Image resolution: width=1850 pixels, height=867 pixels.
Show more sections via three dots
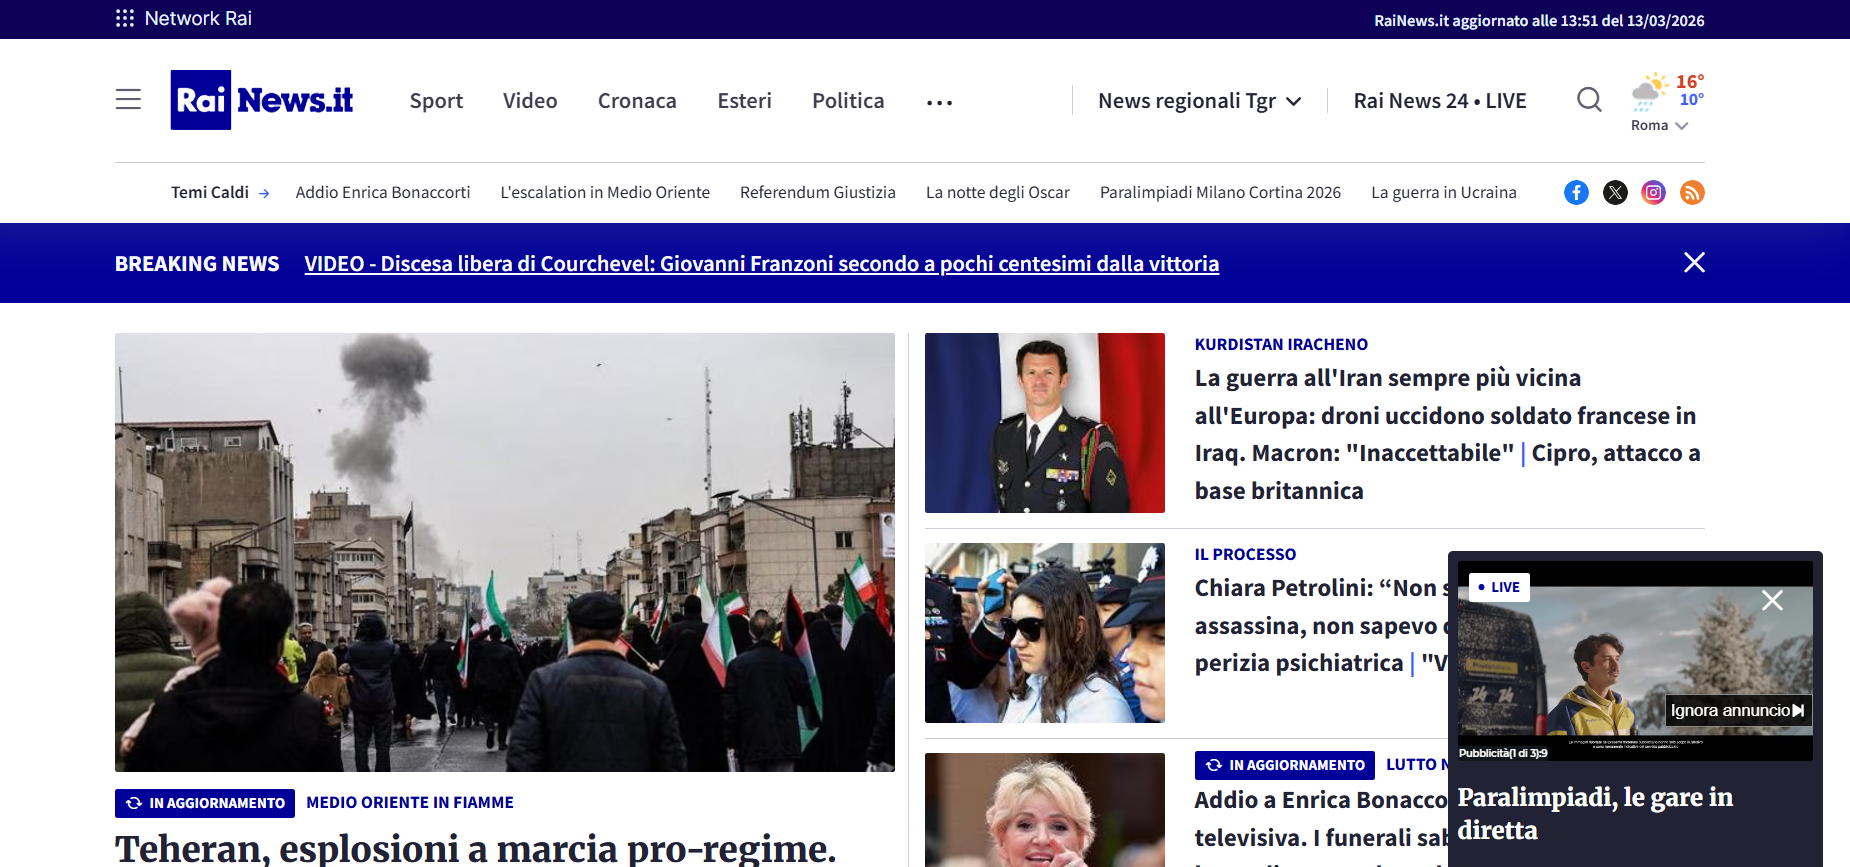[939, 102]
